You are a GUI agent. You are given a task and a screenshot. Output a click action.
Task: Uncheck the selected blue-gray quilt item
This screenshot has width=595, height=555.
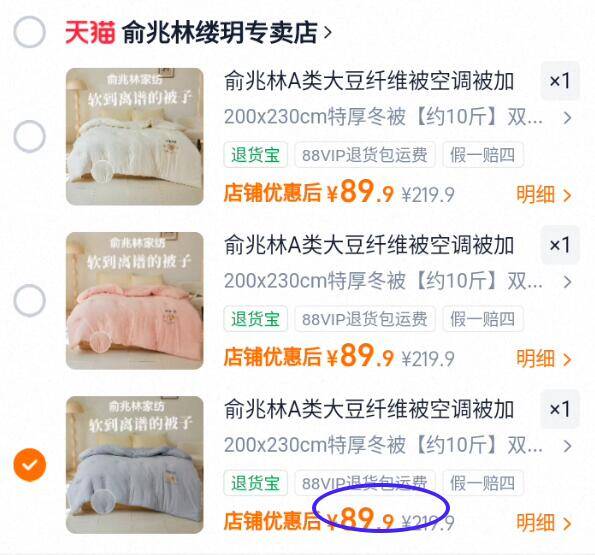pyautogui.click(x=30, y=465)
